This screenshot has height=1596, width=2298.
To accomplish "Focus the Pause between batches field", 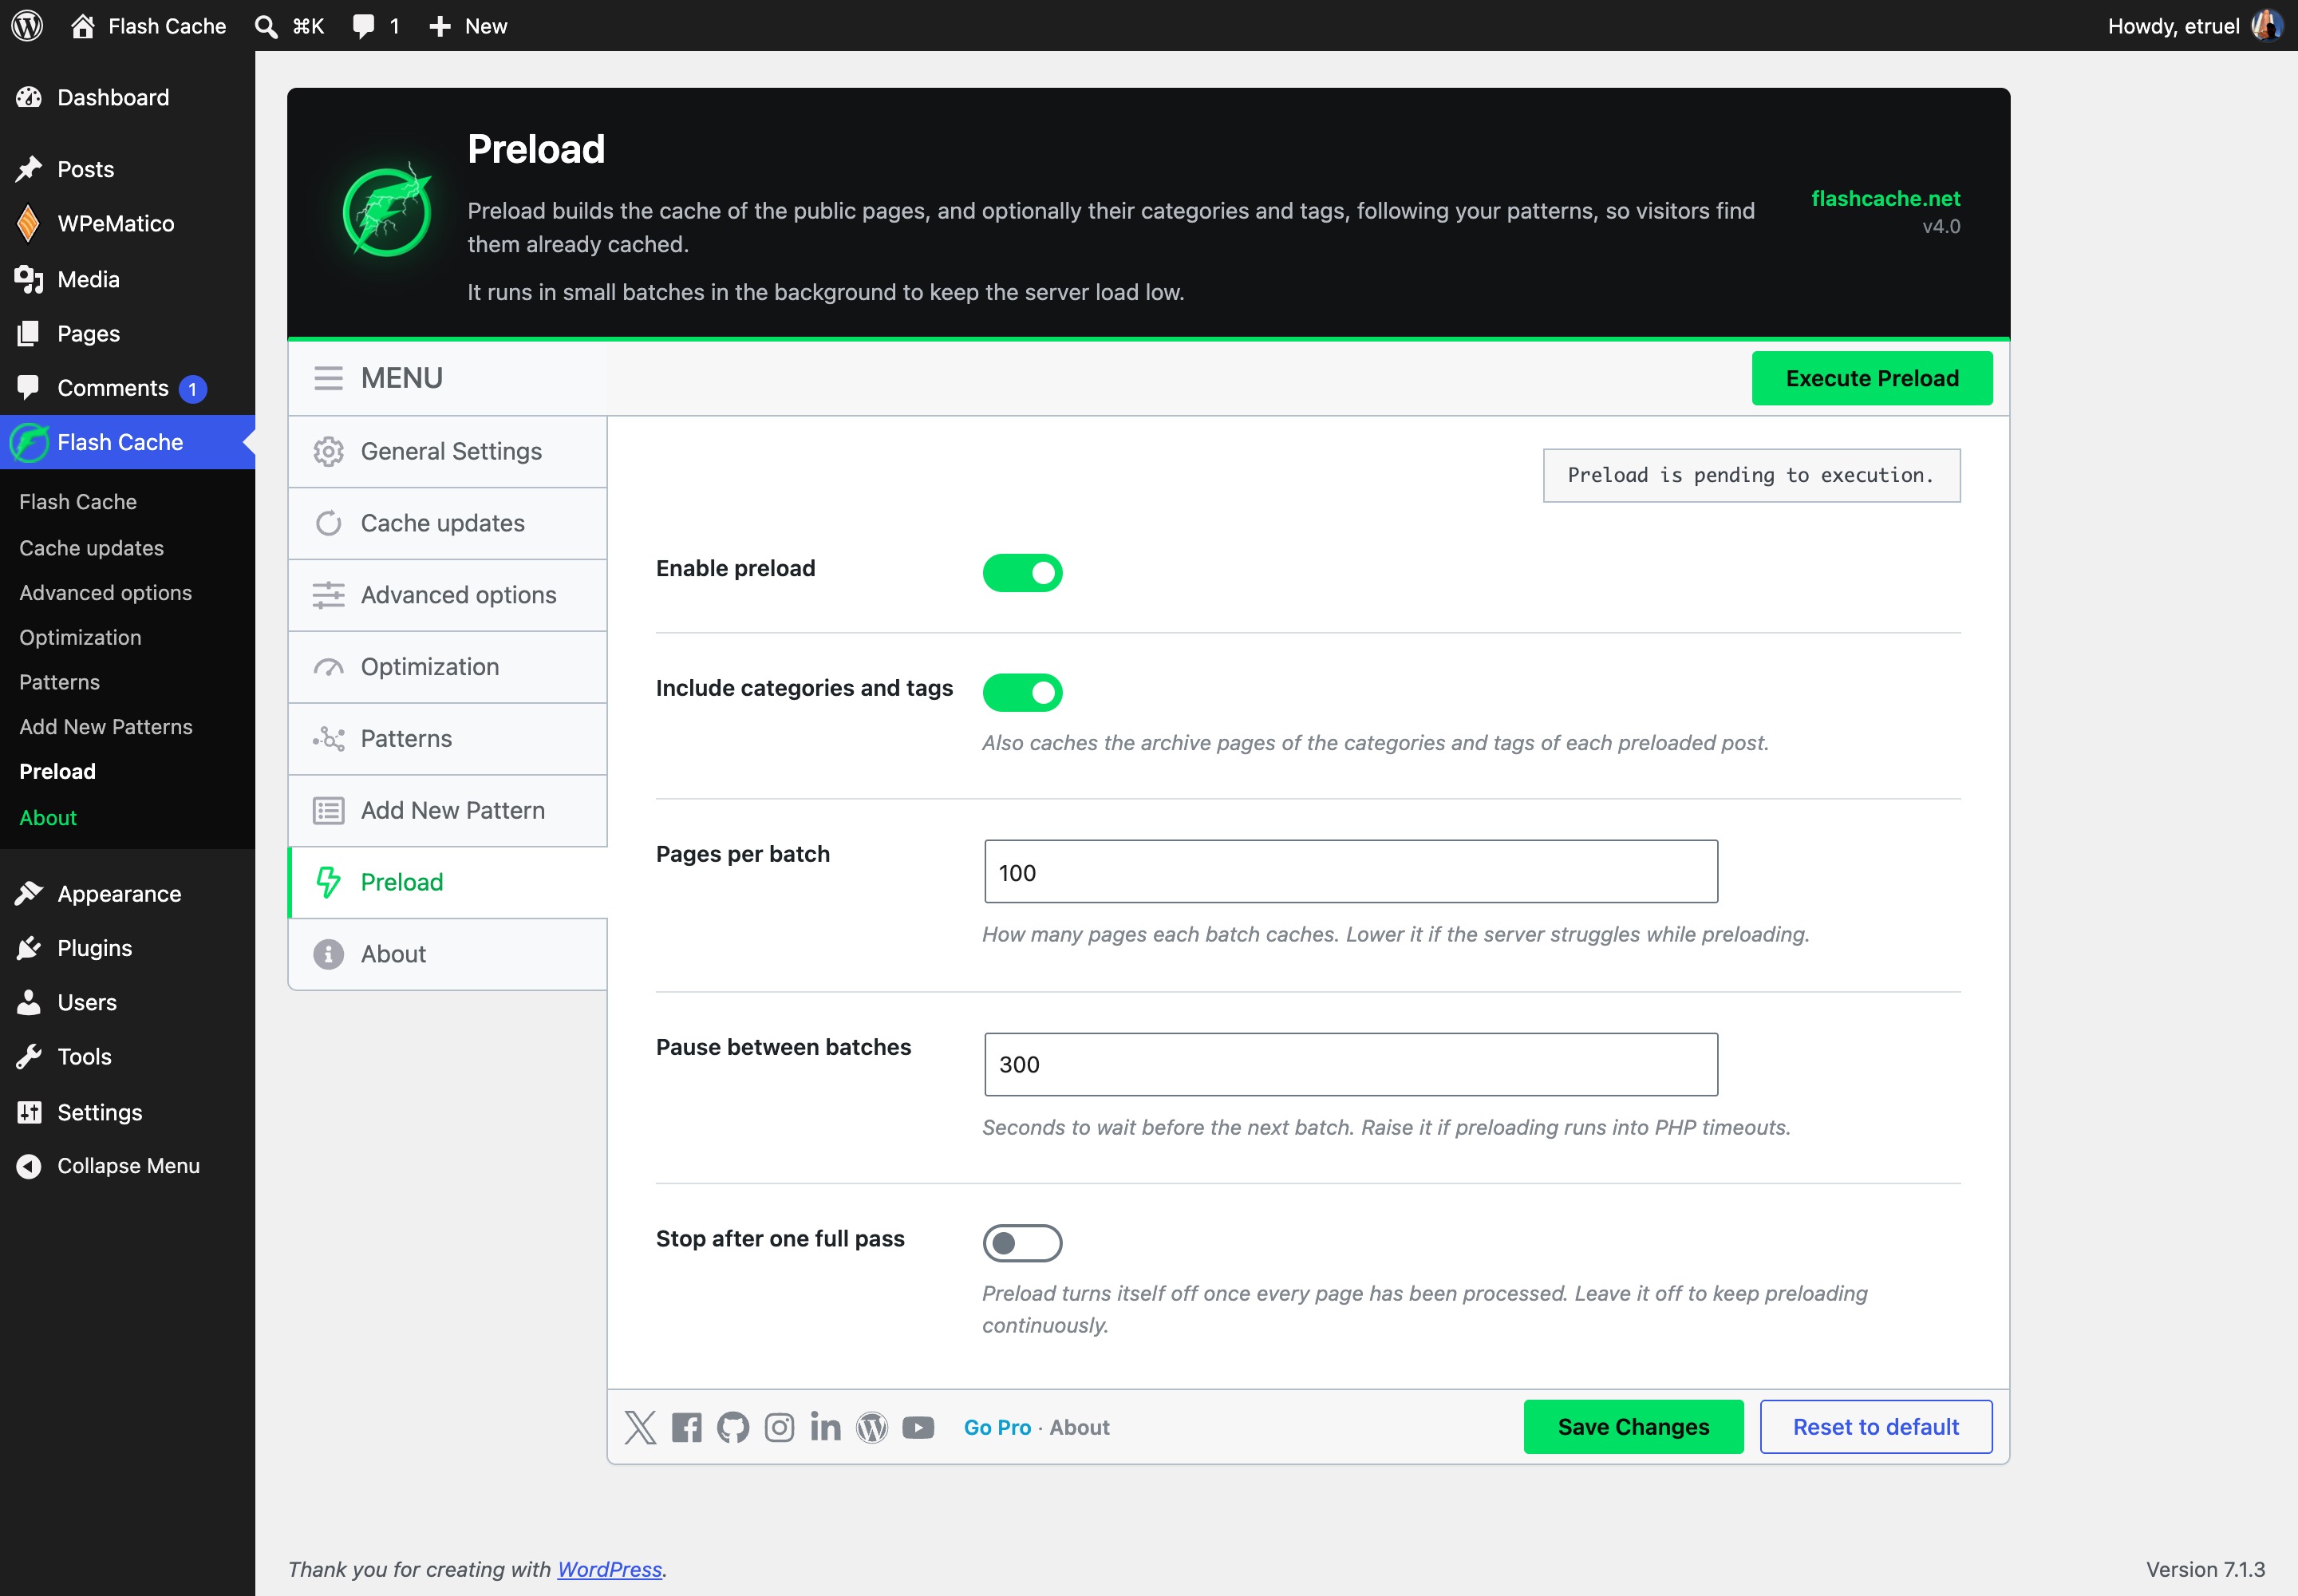I will (x=1351, y=1065).
